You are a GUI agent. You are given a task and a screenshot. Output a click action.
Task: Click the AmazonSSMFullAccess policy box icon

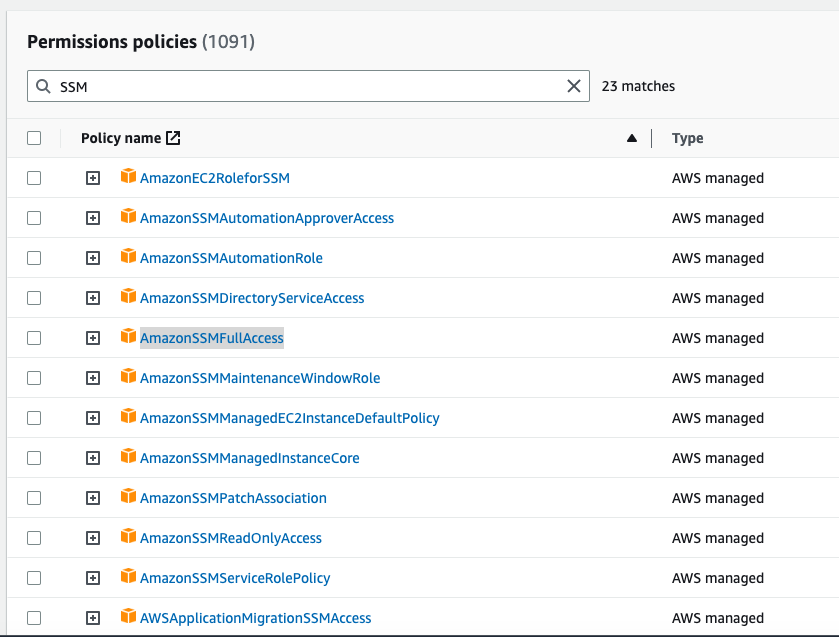(x=128, y=336)
